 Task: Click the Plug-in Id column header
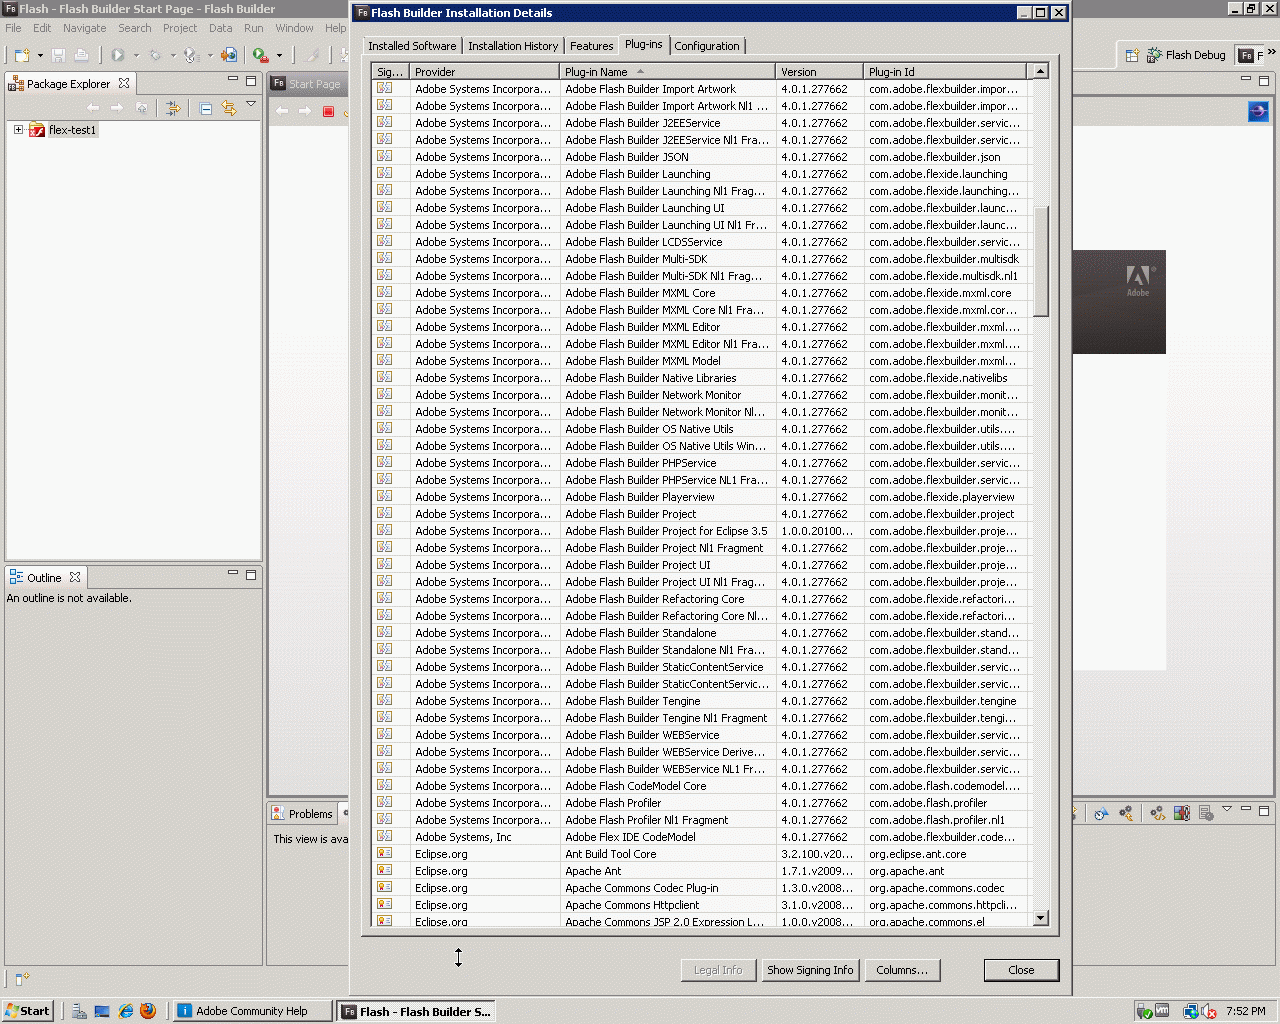945,72
